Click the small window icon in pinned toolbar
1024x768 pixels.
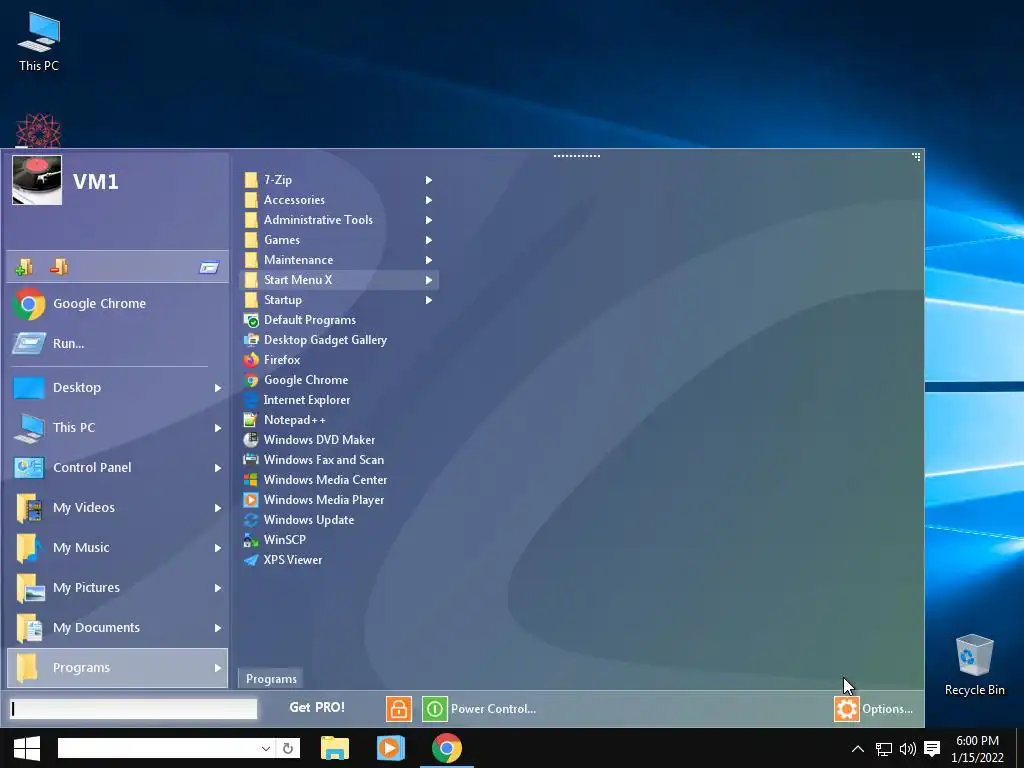click(209, 267)
